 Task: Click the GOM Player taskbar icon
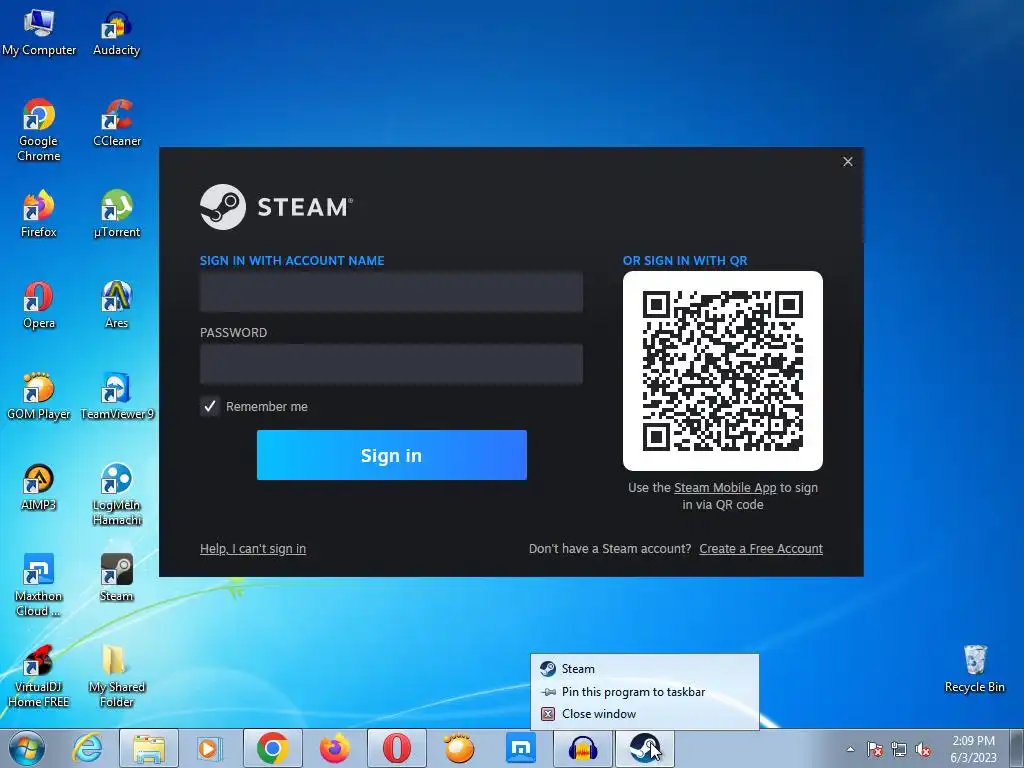pos(459,748)
